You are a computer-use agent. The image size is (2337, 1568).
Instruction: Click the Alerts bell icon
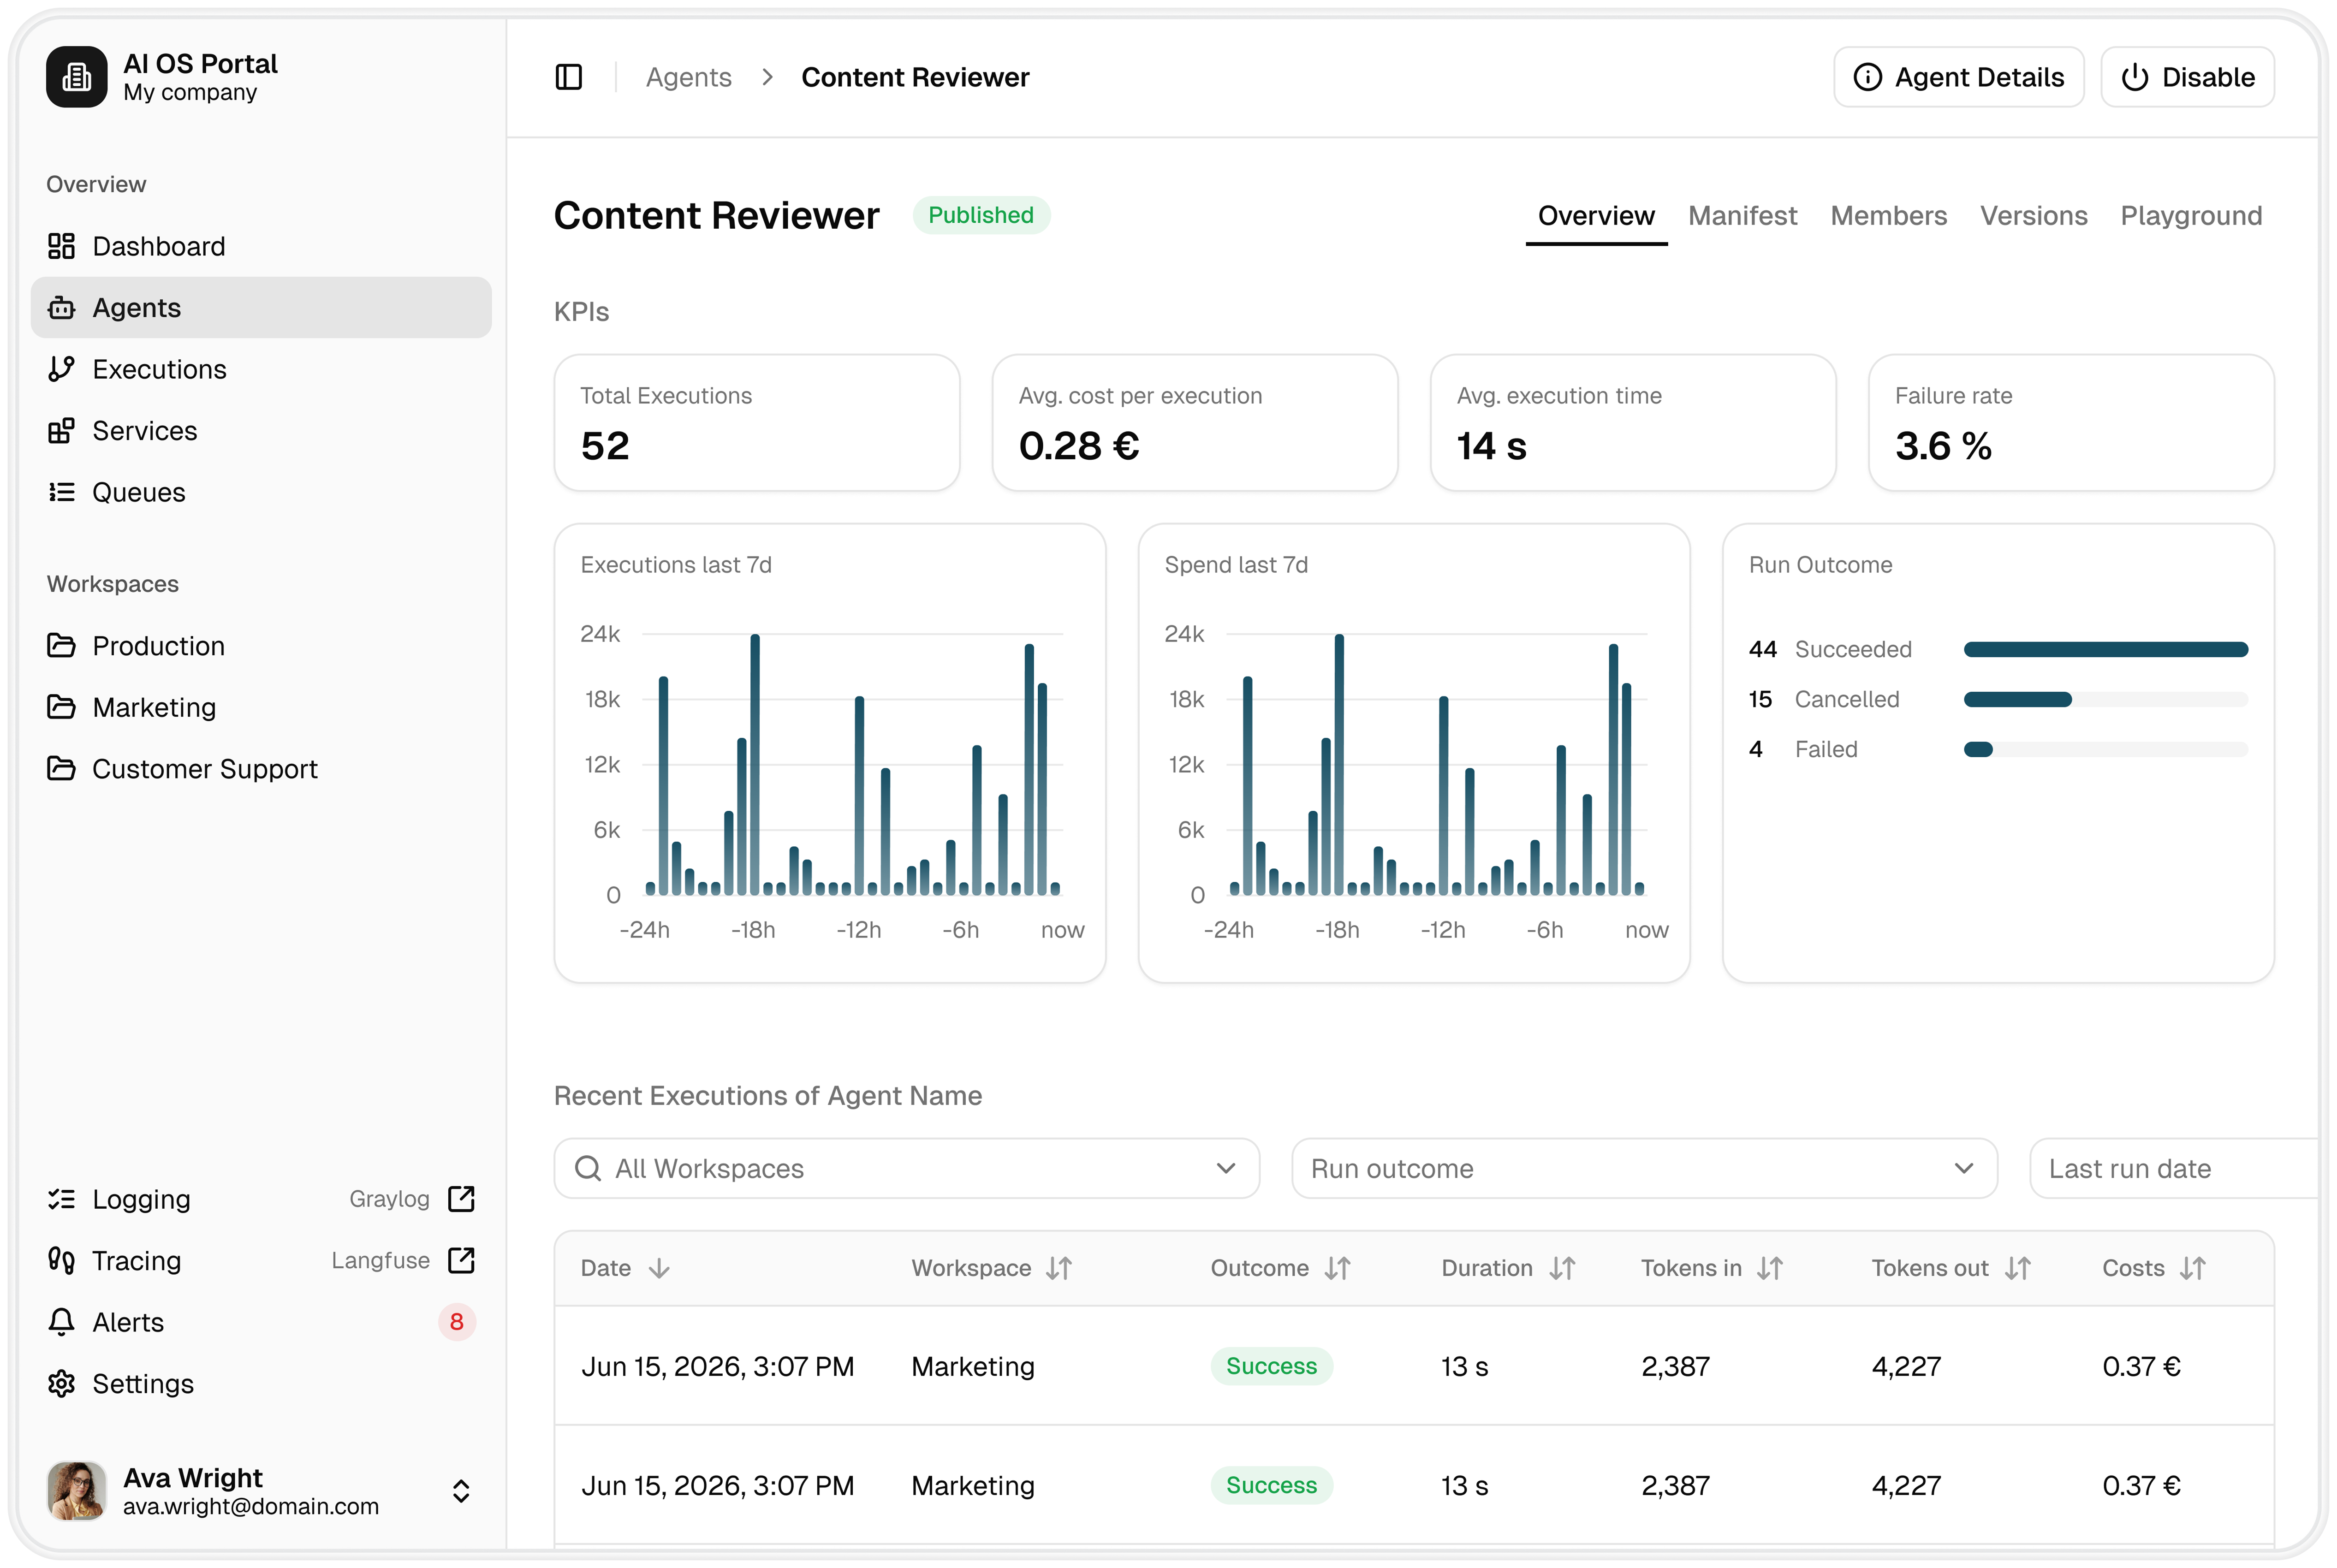click(x=61, y=1322)
